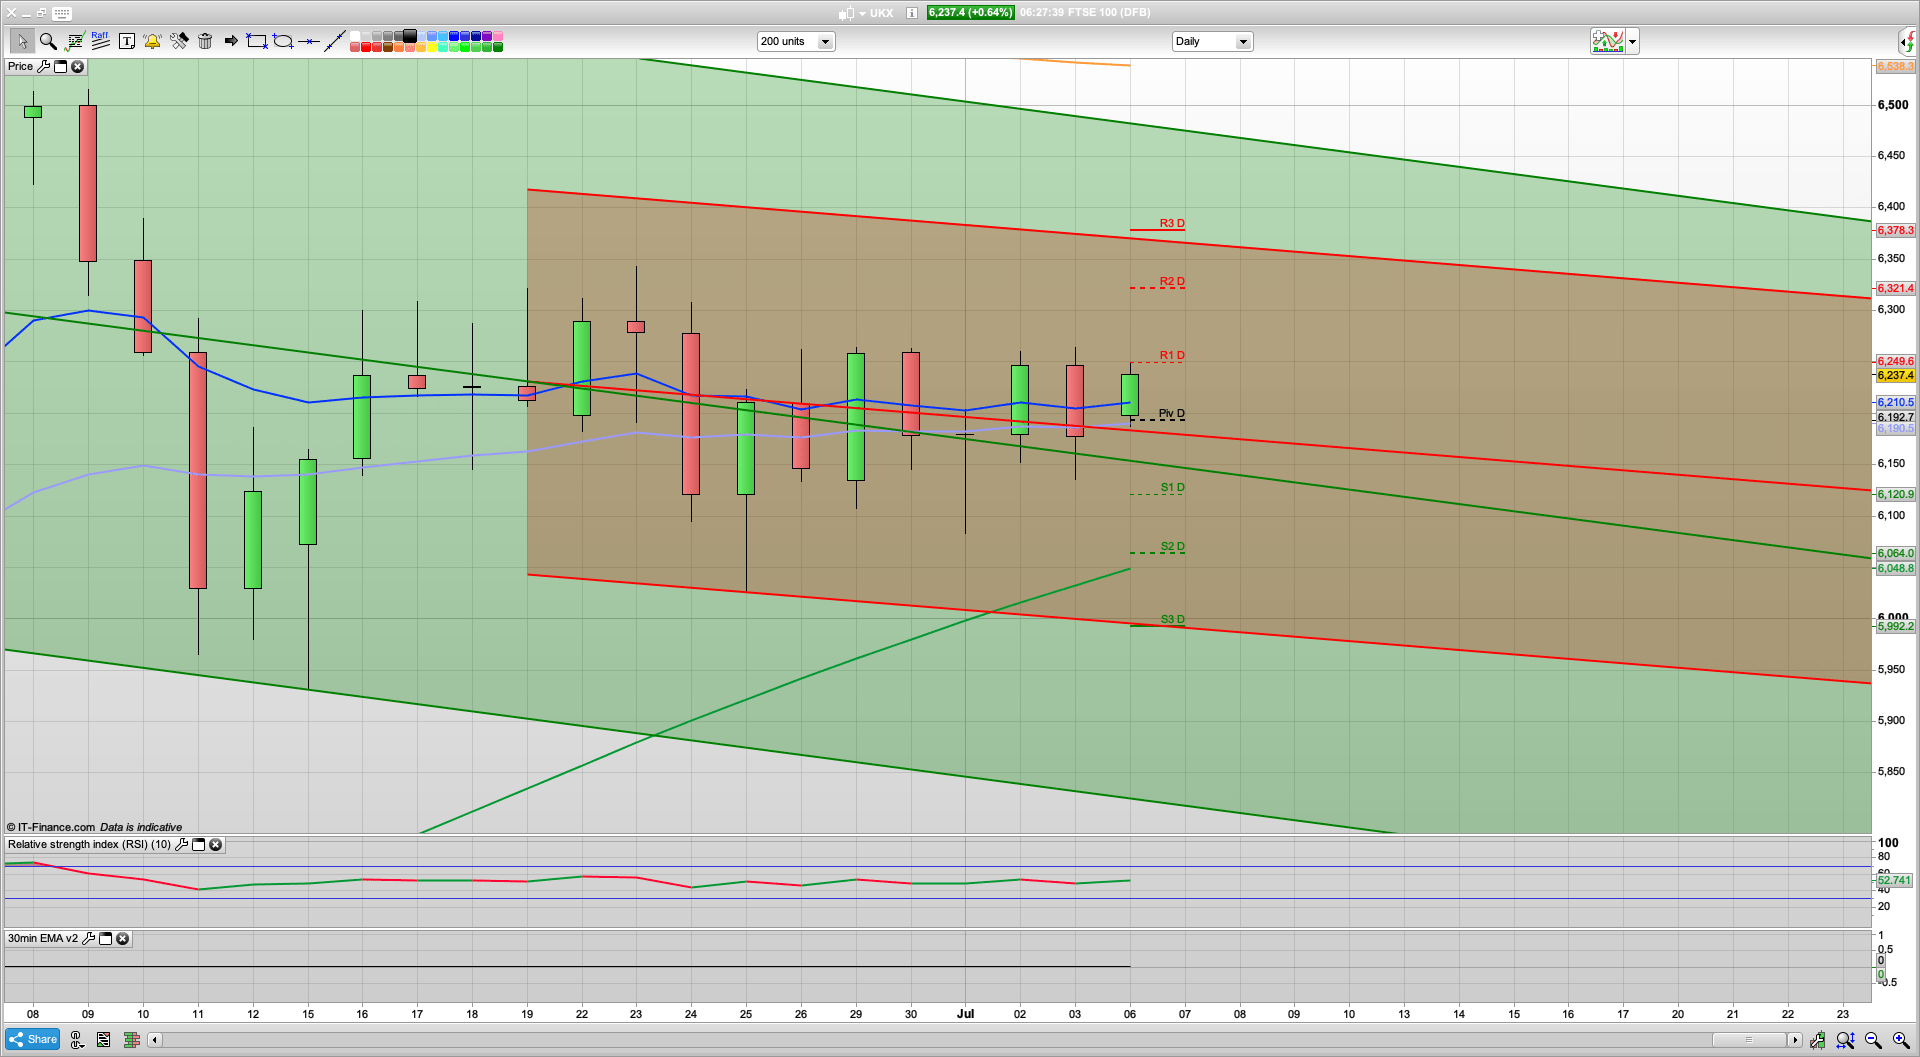The image size is (1920, 1057).
Task: Click the Piv D pivot label
Action: [1172, 413]
